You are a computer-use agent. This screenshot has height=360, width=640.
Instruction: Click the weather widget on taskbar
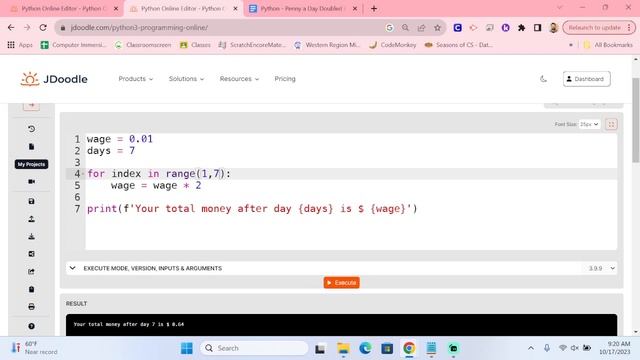click(x=35, y=348)
